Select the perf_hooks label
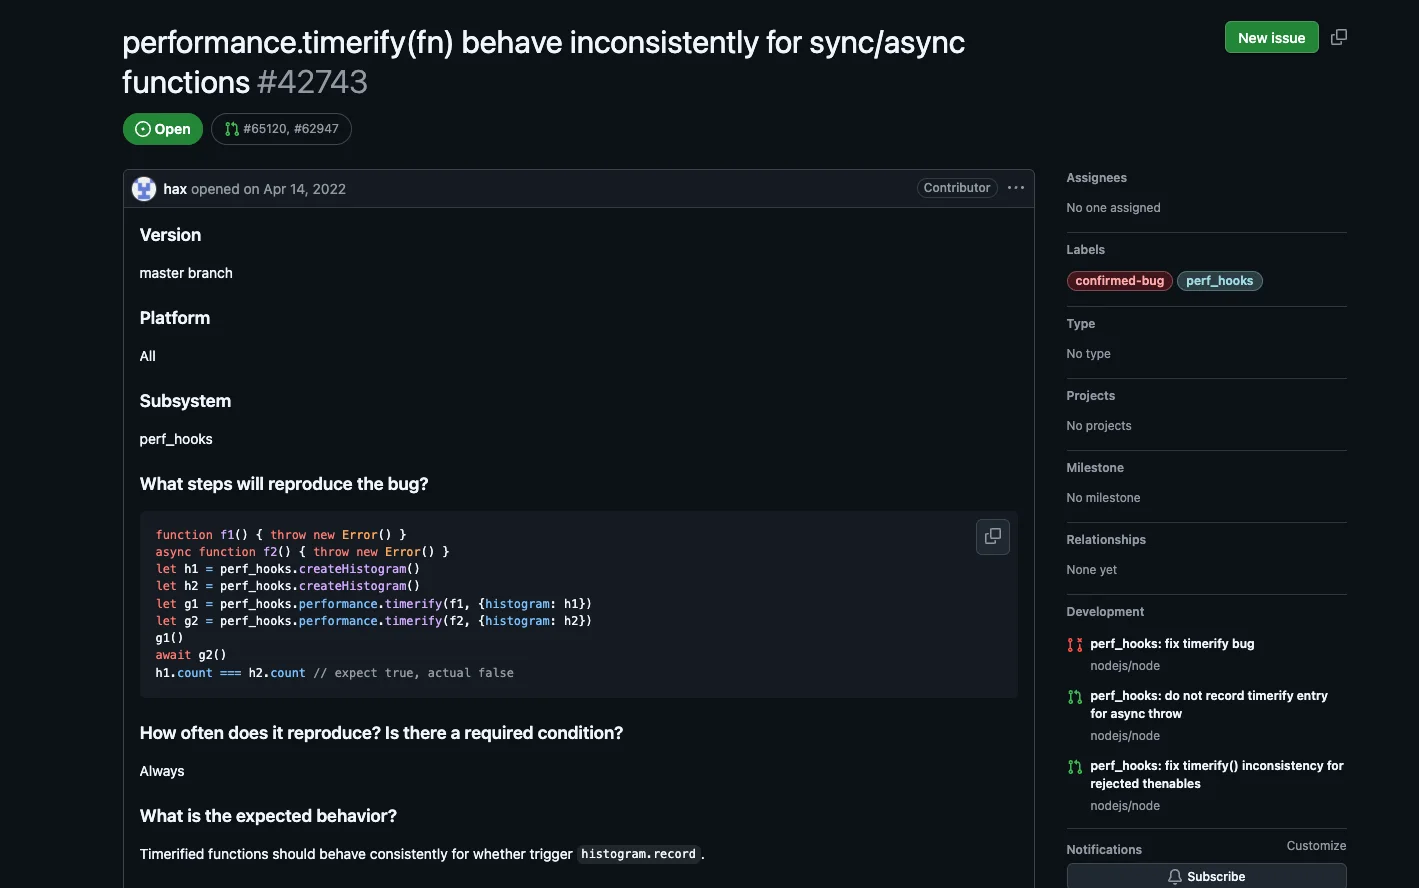 [1219, 281]
